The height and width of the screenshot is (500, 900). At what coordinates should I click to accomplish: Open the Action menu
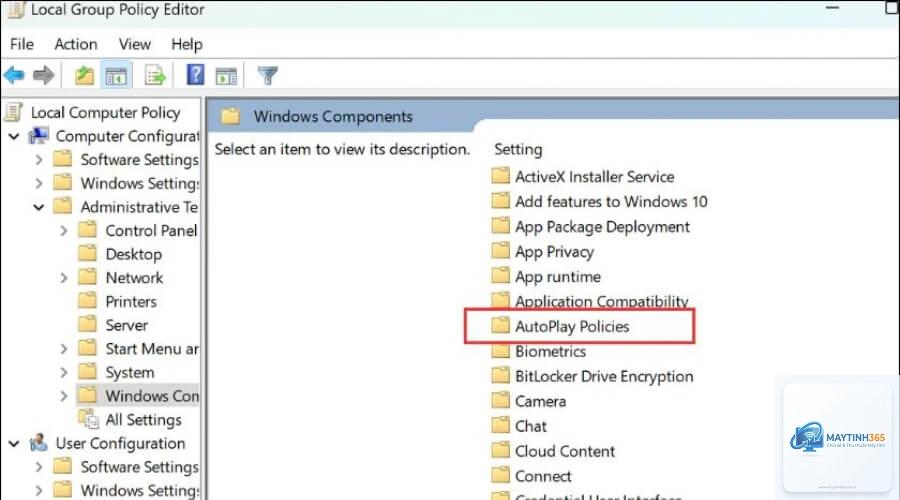coord(76,44)
